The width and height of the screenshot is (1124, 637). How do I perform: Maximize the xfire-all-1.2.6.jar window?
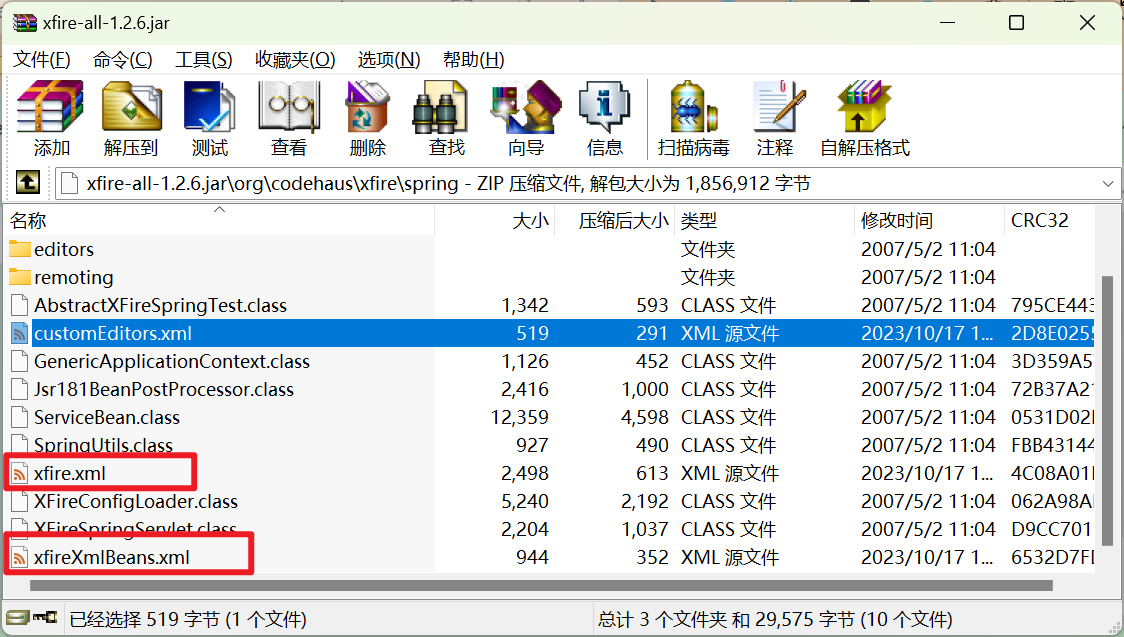click(x=1016, y=23)
